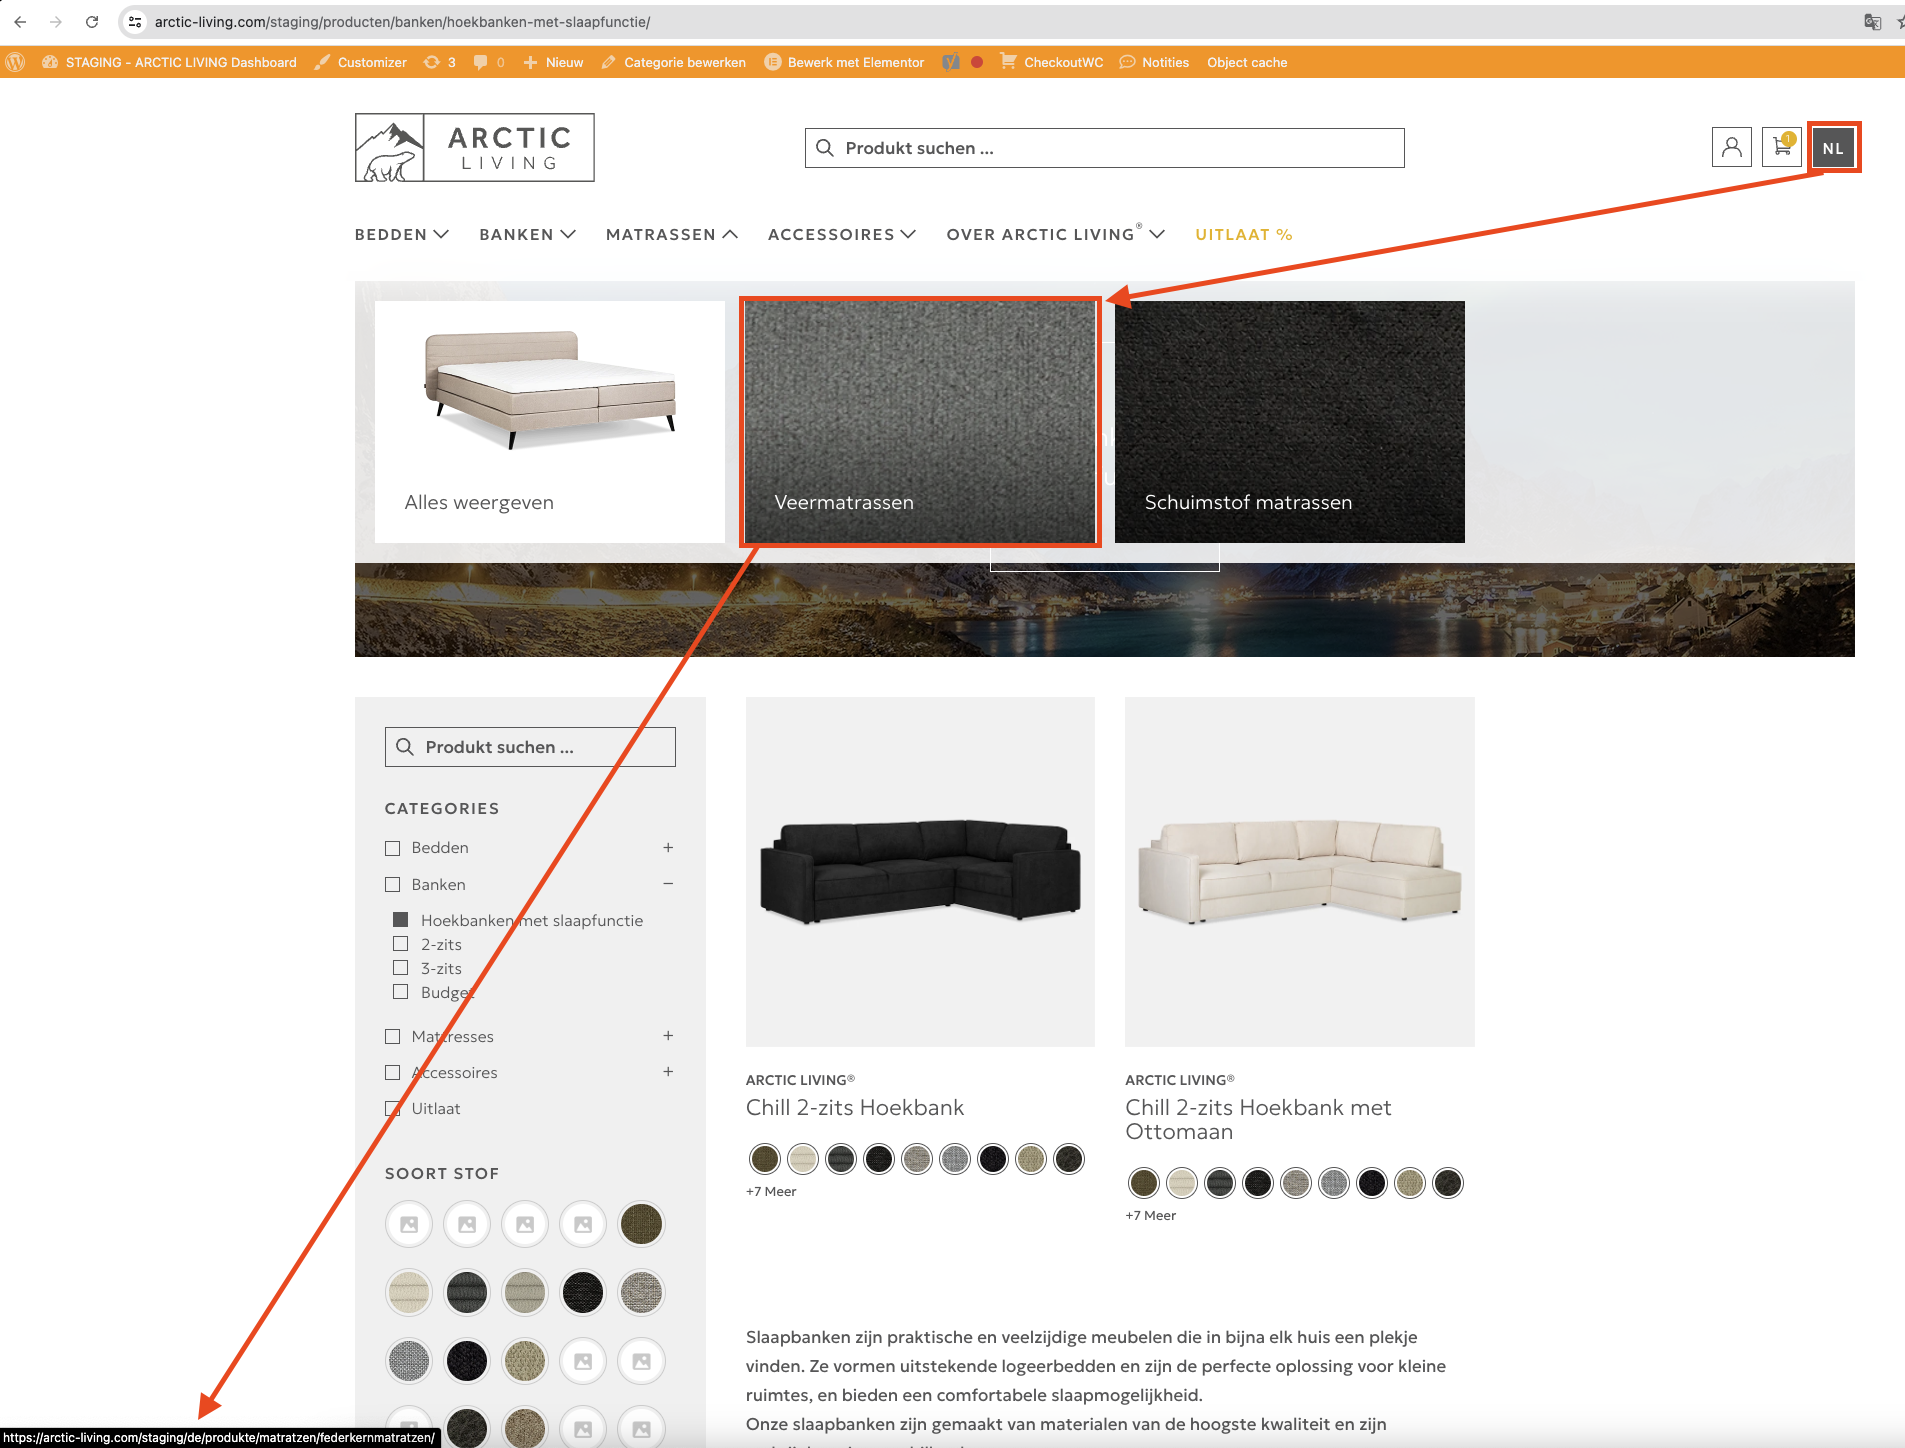Image resolution: width=1905 pixels, height=1448 pixels.
Task: Click the translate page icon in the address bar
Action: 1872,21
